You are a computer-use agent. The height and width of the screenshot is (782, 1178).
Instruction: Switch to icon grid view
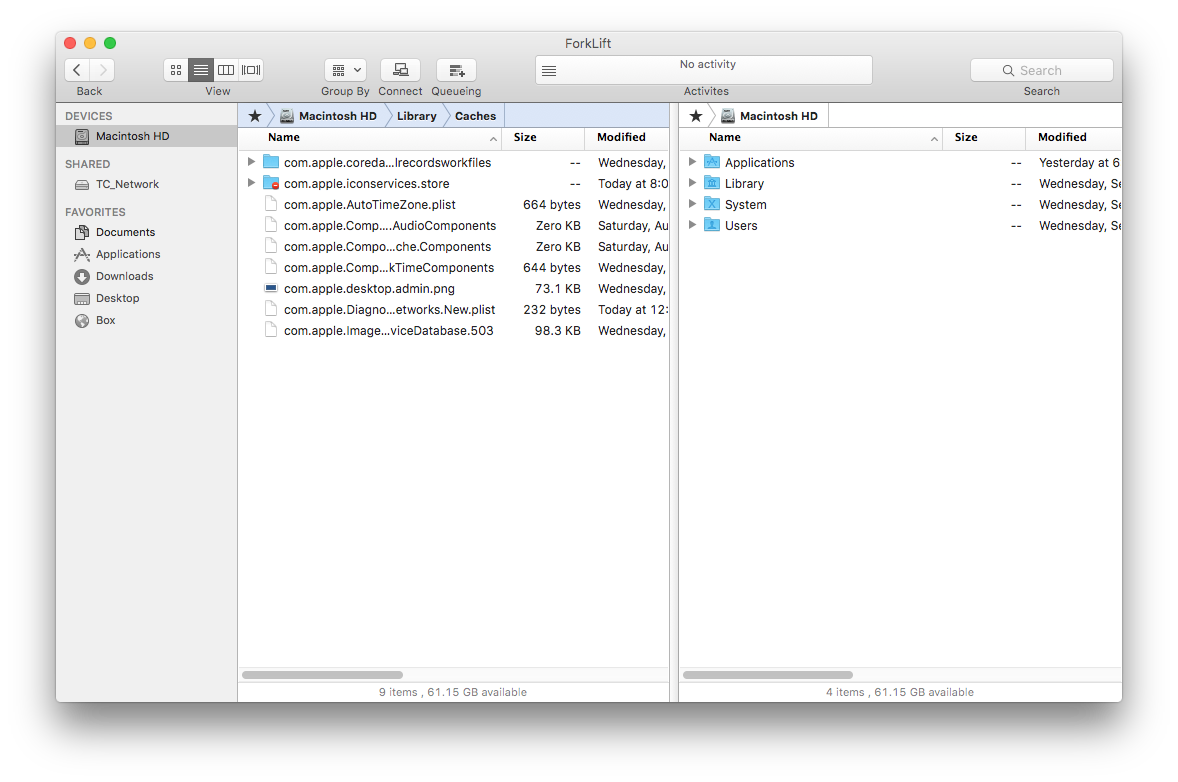pyautogui.click(x=176, y=70)
